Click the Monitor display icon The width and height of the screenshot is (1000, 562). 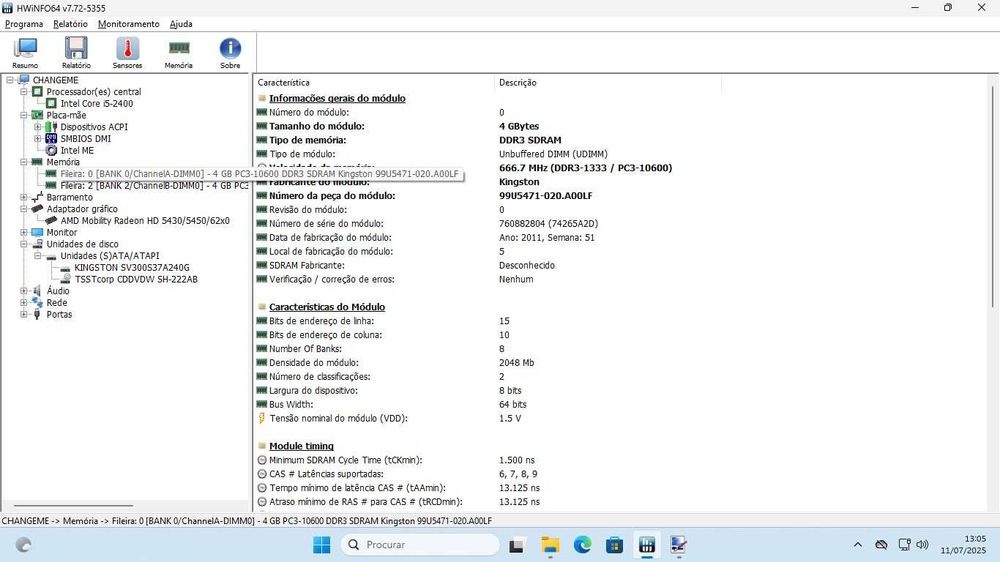point(38,232)
